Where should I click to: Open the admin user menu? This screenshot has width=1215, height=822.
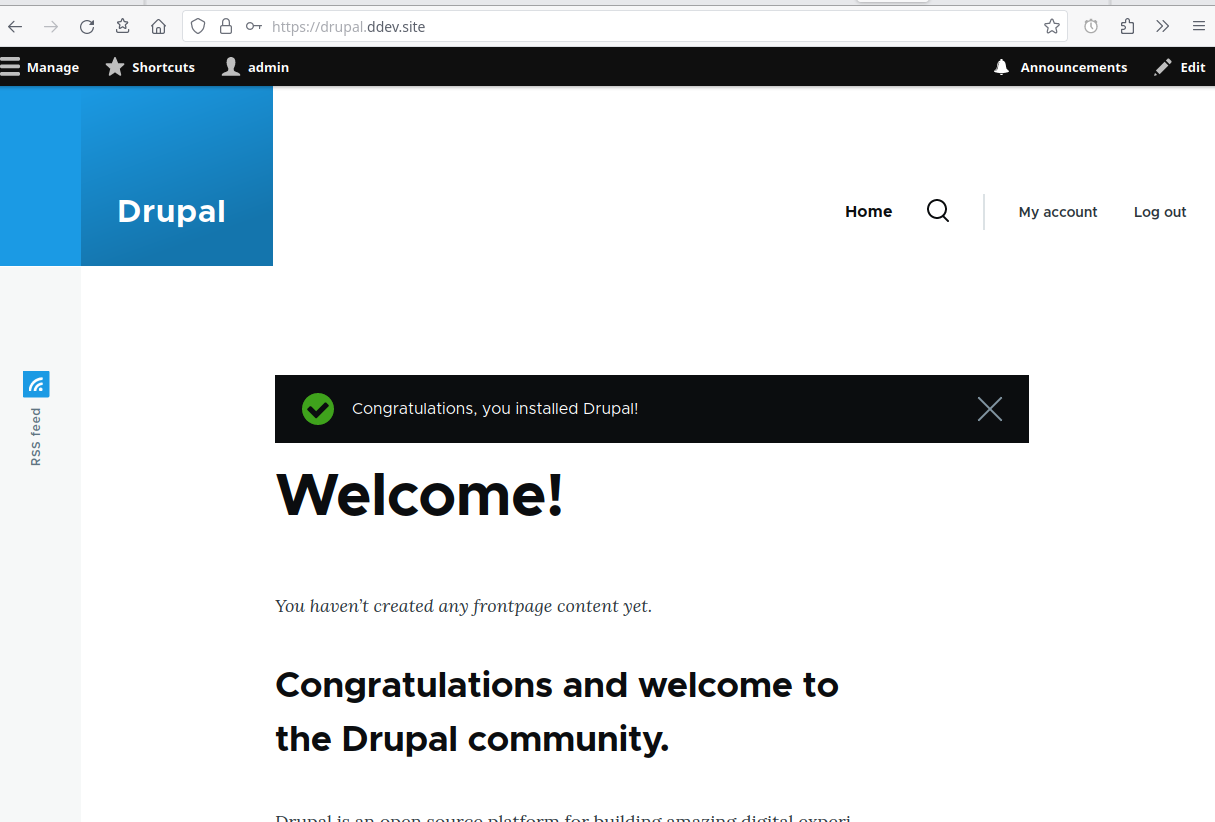click(256, 67)
